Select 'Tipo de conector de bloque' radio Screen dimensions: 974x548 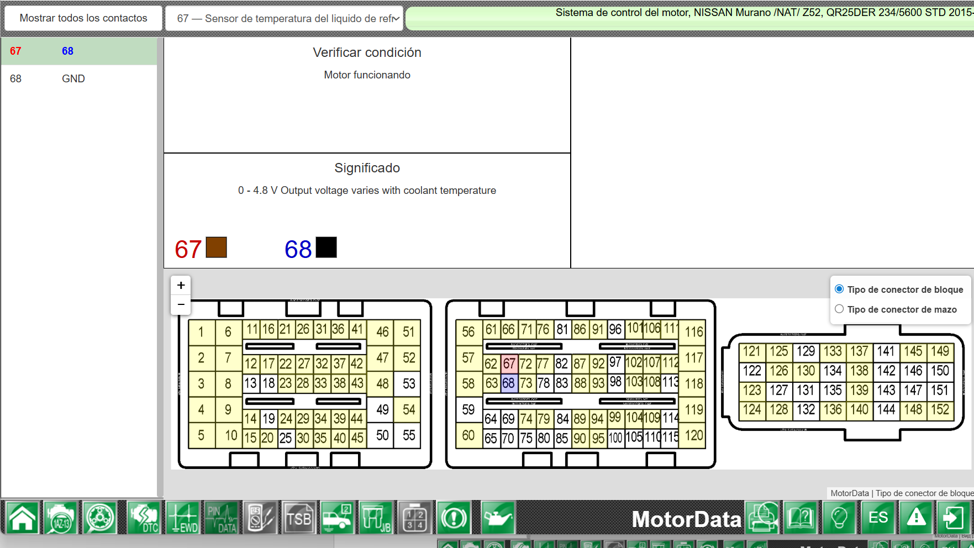[839, 289]
